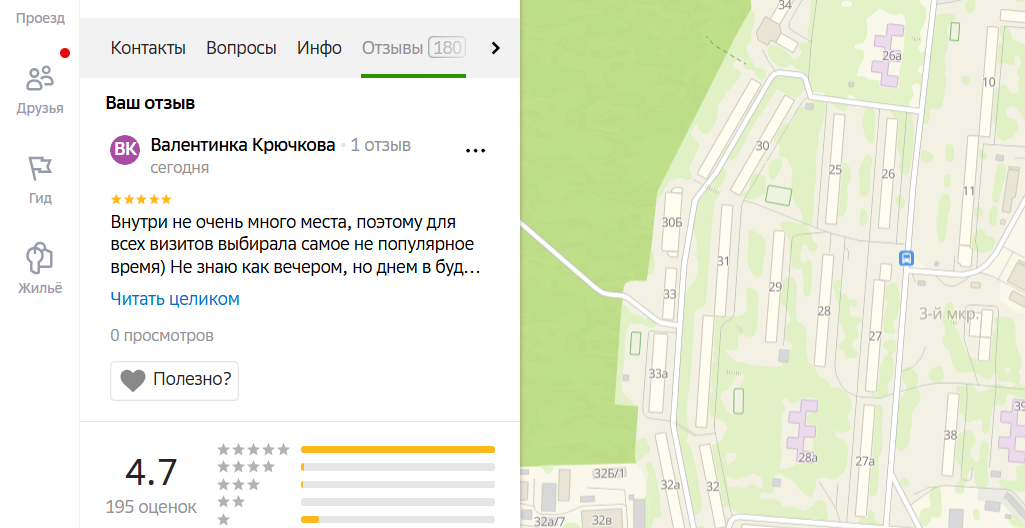Click building number 11 on map
Viewport: 1025px width, 528px height.
click(x=969, y=191)
